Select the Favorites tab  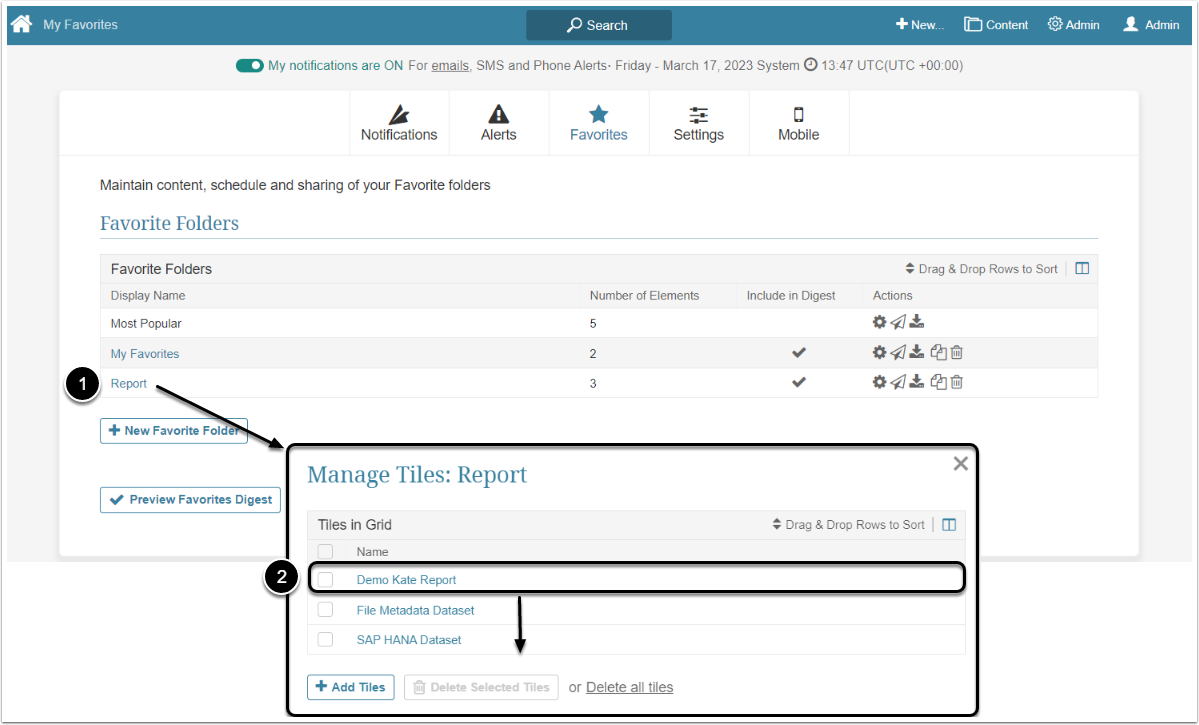(x=599, y=124)
